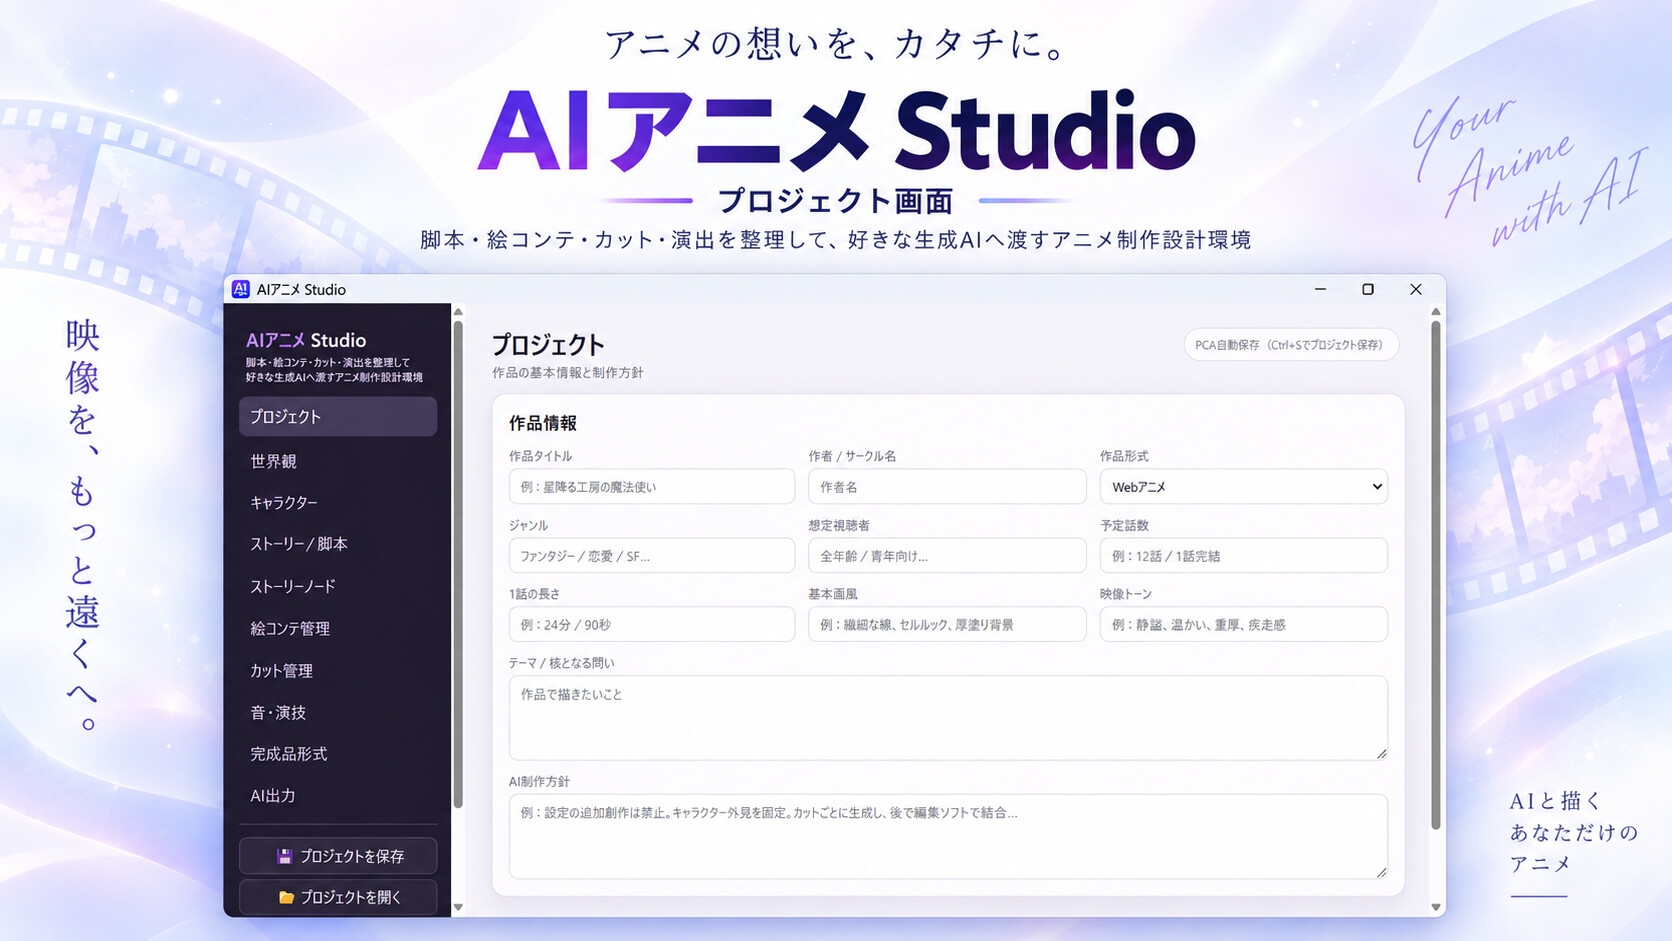Click the sidebar scrollbar up arrow
Viewport: 1672px width, 941px height.
click(x=458, y=312)
